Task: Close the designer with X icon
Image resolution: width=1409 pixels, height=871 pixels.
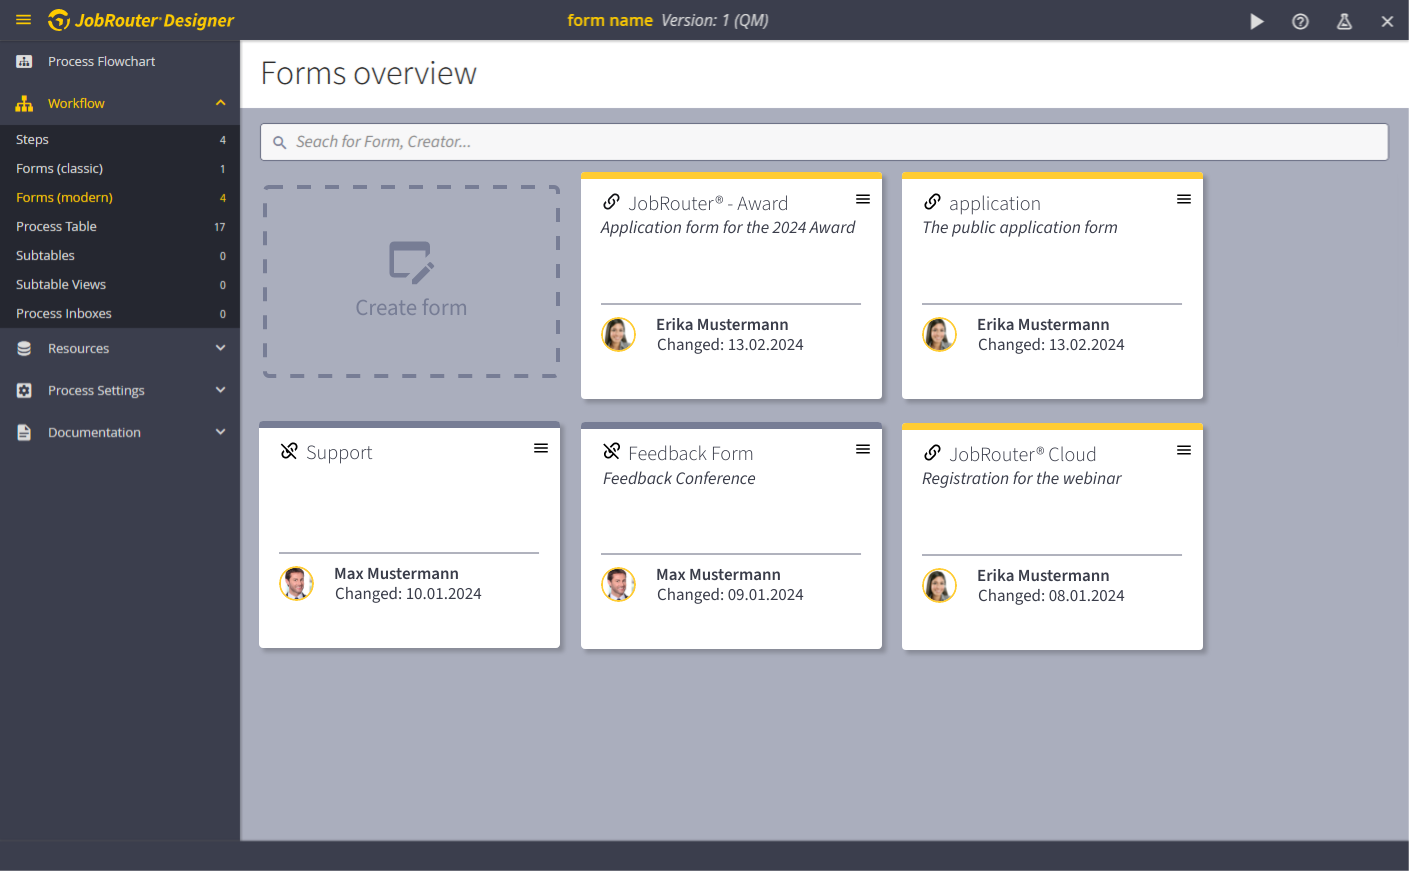Action: [x=1387, y=21]
